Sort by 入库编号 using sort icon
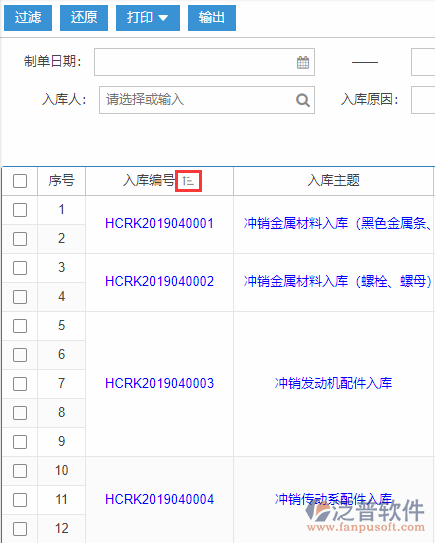The width and height of the screenshot is (435, 543). [x=188, y=181]
